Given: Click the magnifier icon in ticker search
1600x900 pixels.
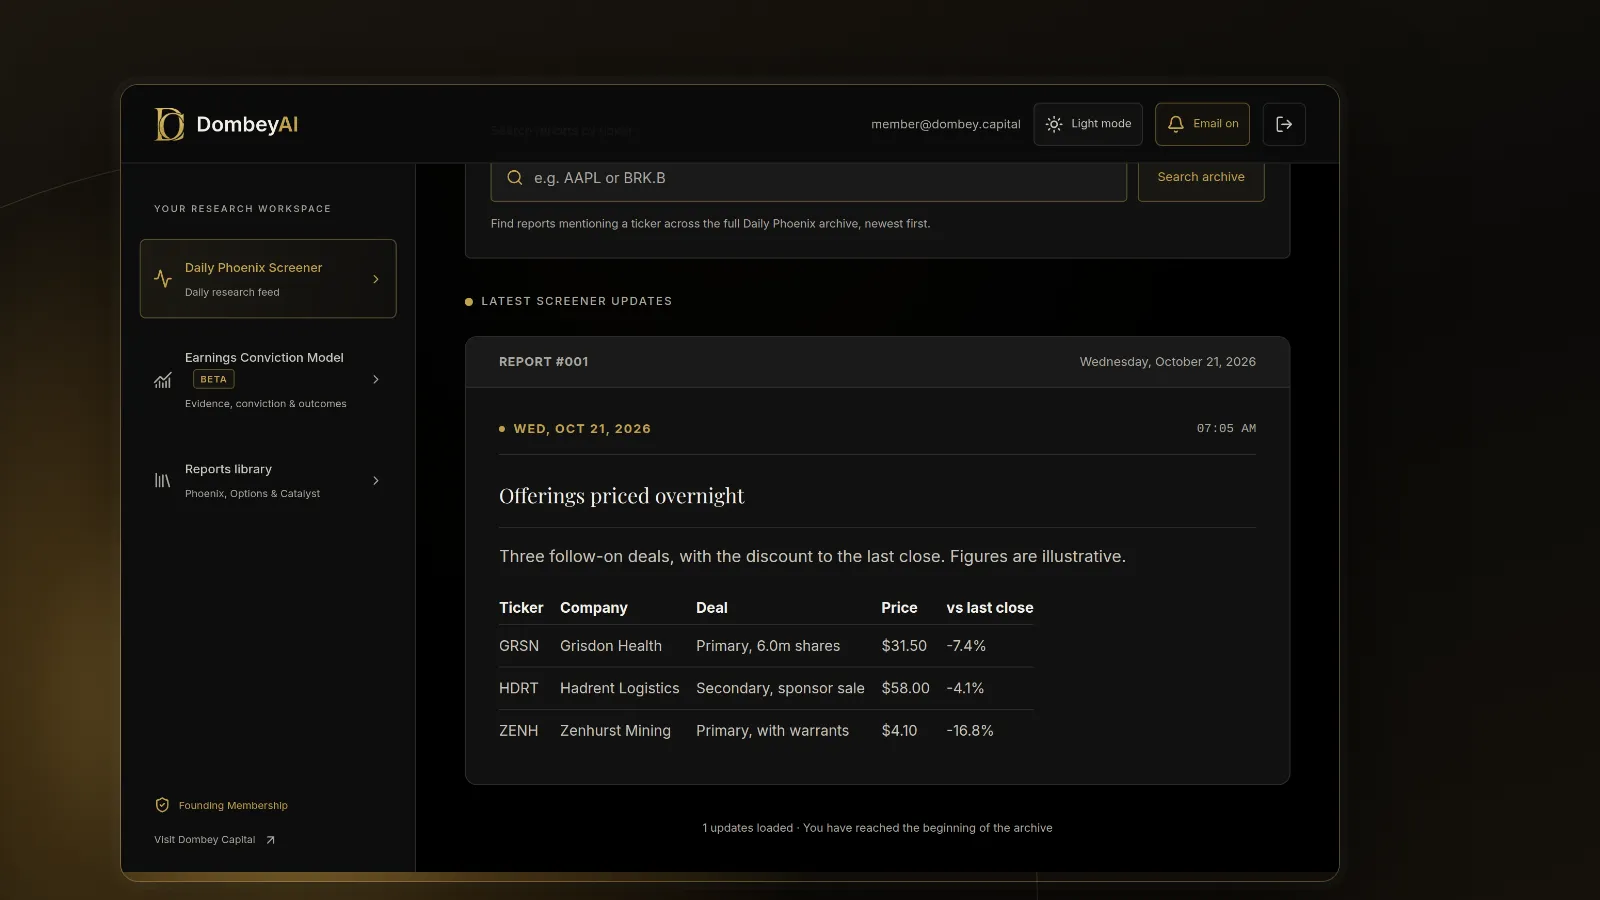Looking at the screenshot, I should click(x=515, y=178).
